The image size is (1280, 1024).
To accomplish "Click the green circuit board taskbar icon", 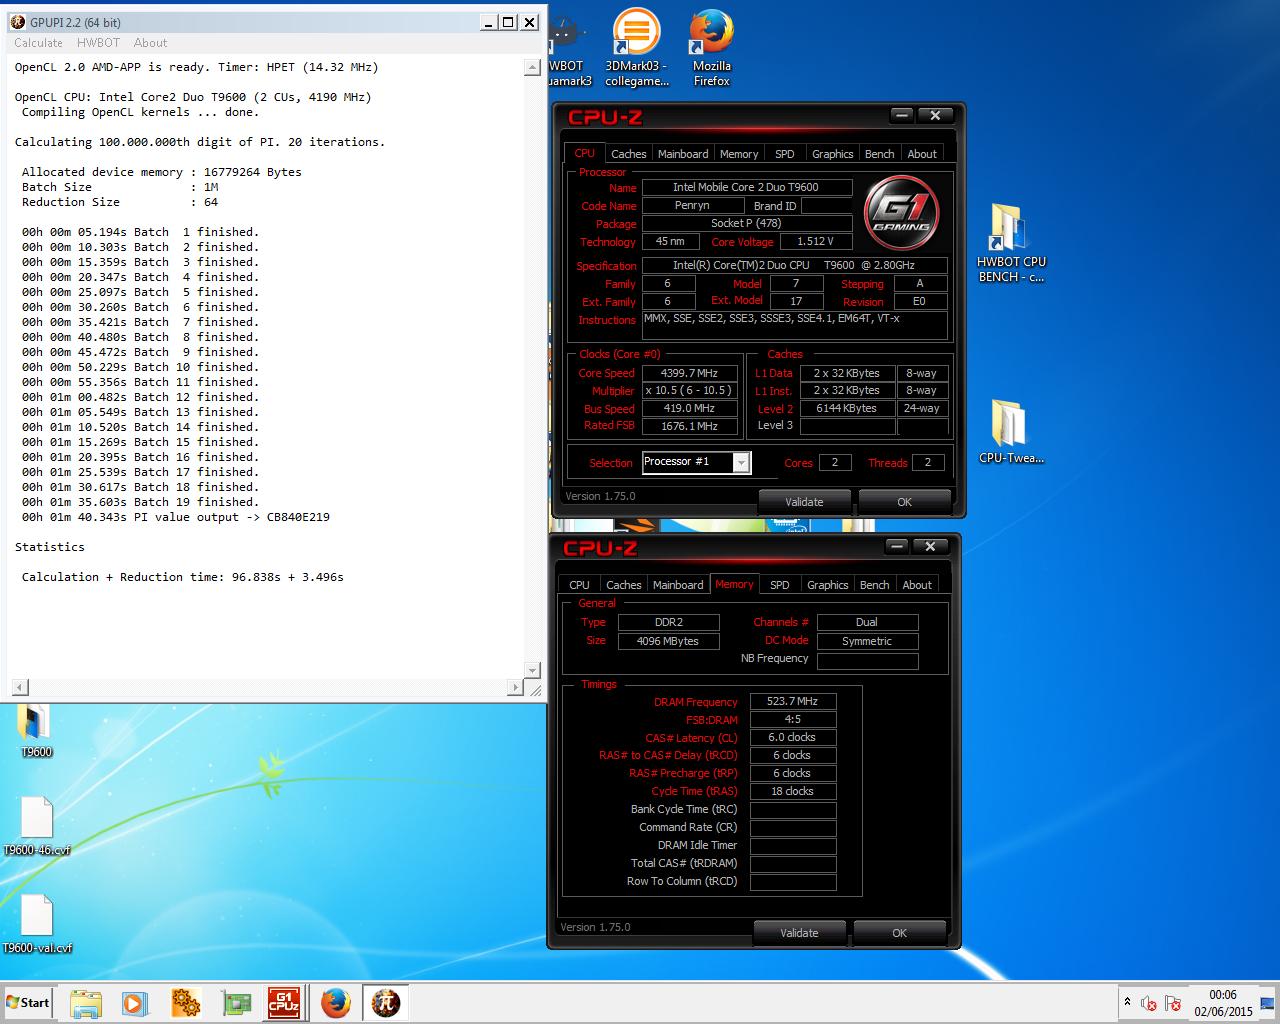I will [x=236, y=1003].
